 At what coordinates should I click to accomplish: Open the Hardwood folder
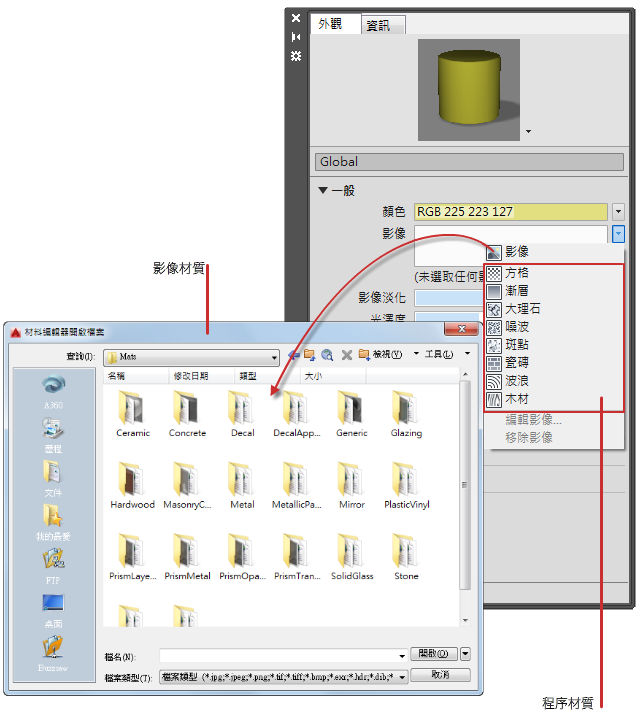[x=132, y=485]
